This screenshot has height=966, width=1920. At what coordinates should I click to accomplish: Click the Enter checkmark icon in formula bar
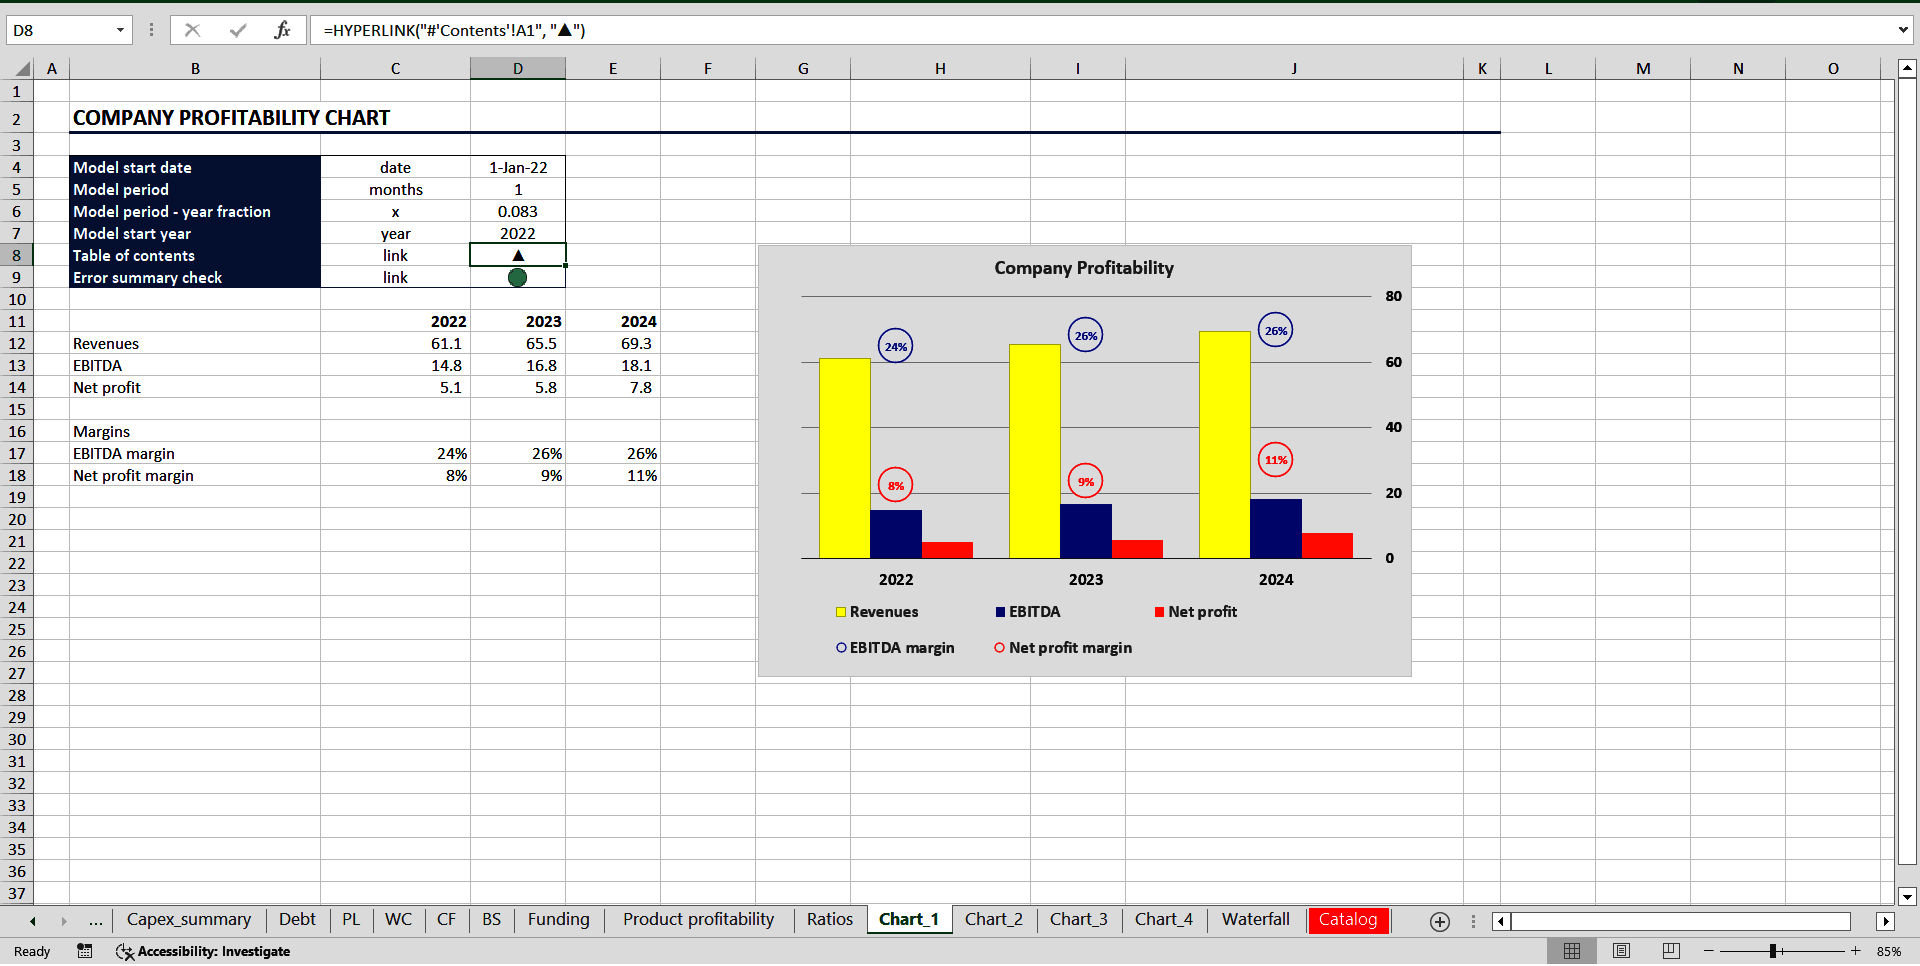tap(238, 30)
